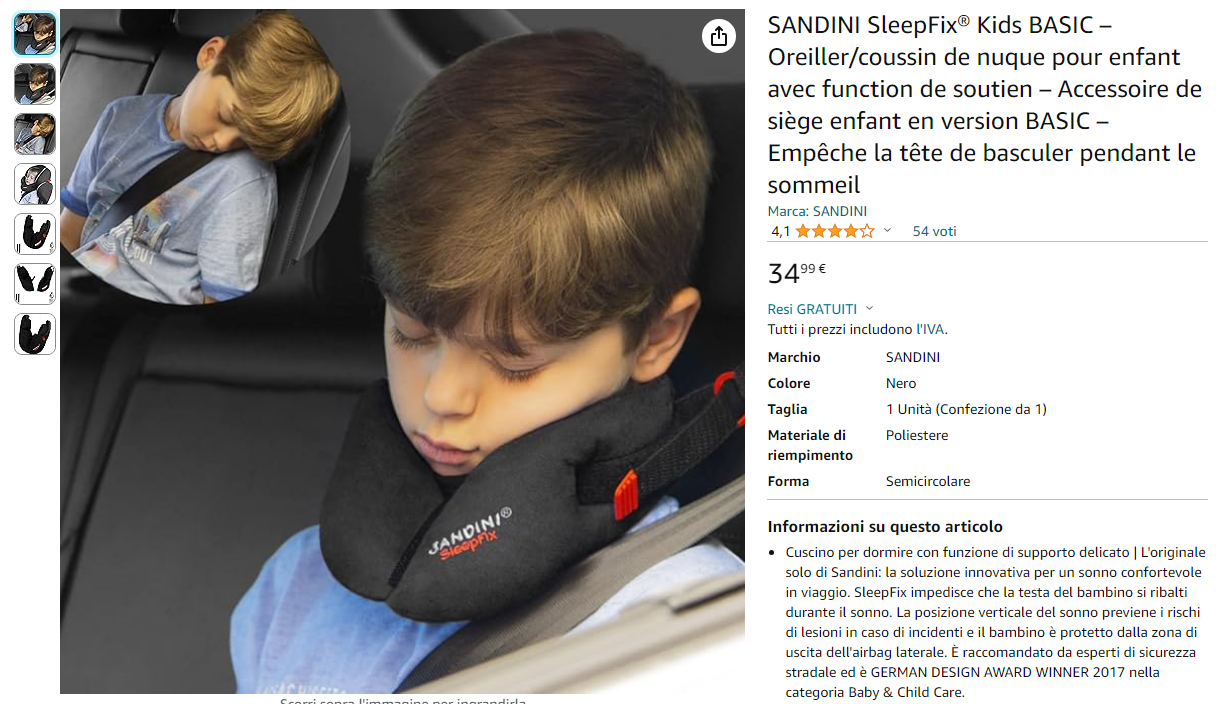Expand the rating dropdown chevron near stars
The height and width of the screenshot is (704, 1229).
[887, 231]
